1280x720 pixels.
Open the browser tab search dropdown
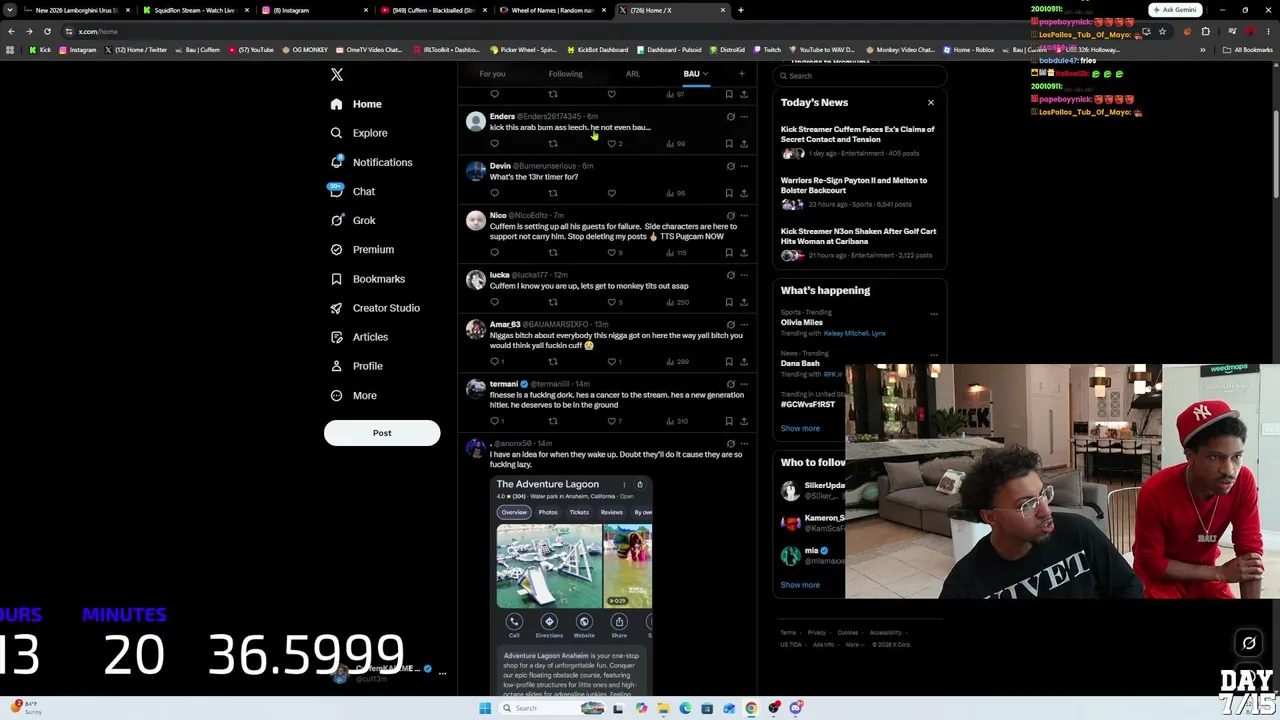point(9,10)
